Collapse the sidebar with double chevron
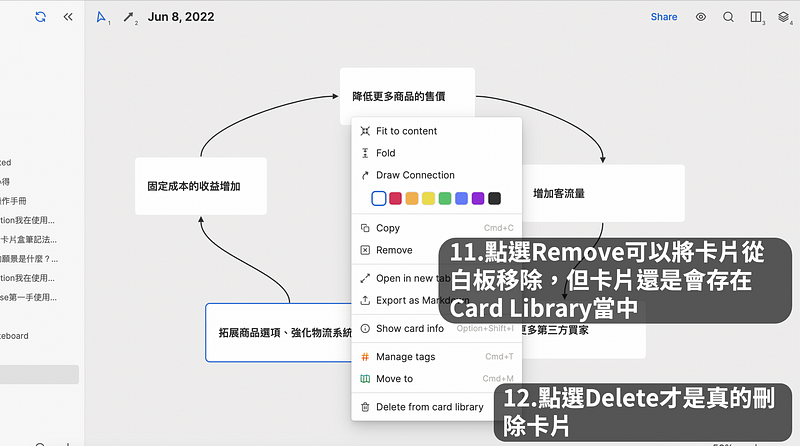The height and width of the screenshot is (446, 800). 68,17
